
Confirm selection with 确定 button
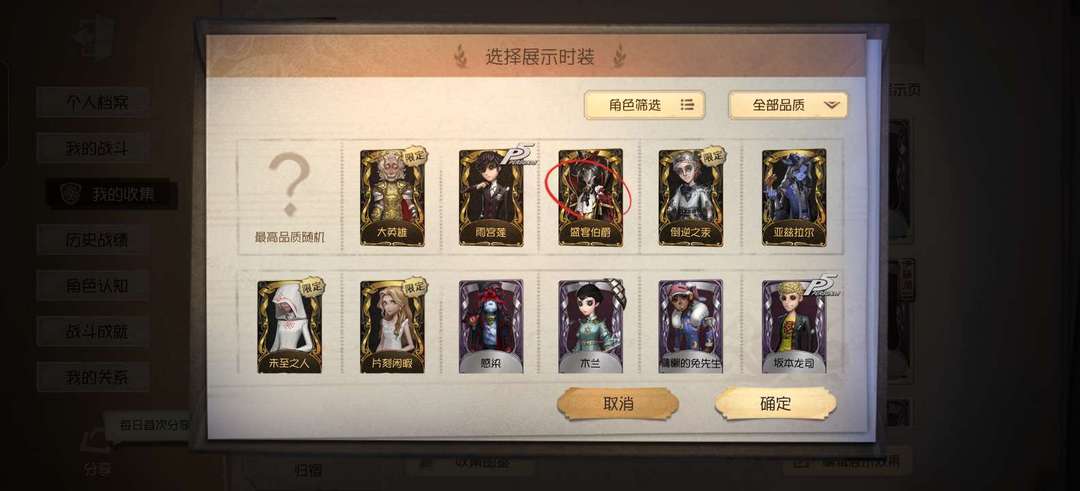[x=776, y=404]
